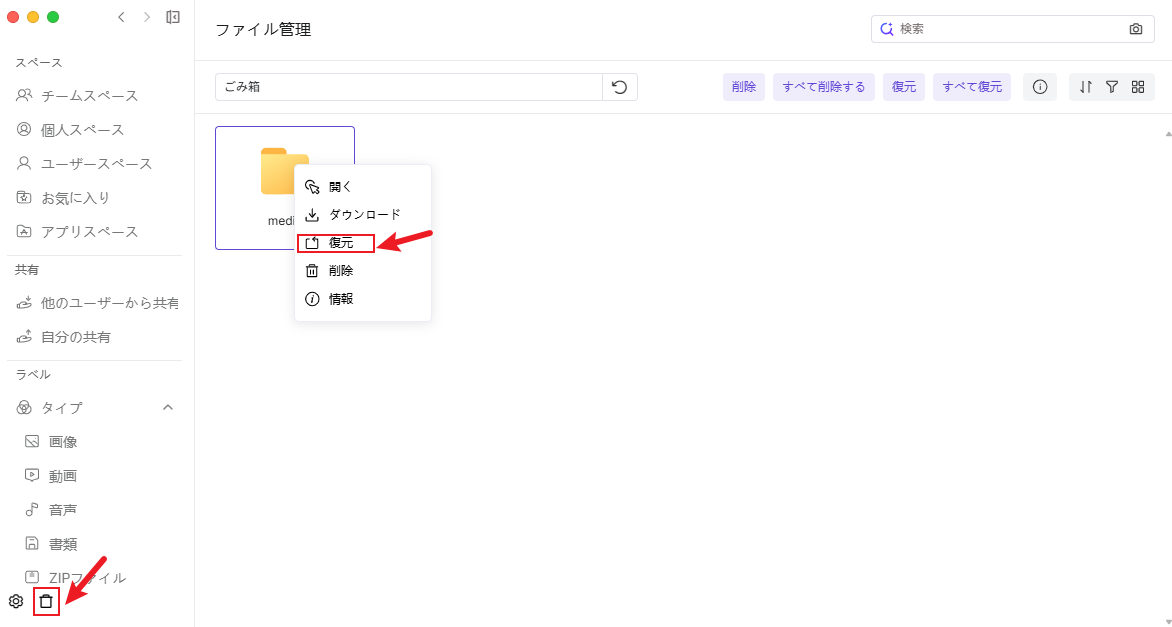Switch to grid view layout icon
This screenshot has width=1172, height=627.
pyautogui.click(x=1138, y=87)
